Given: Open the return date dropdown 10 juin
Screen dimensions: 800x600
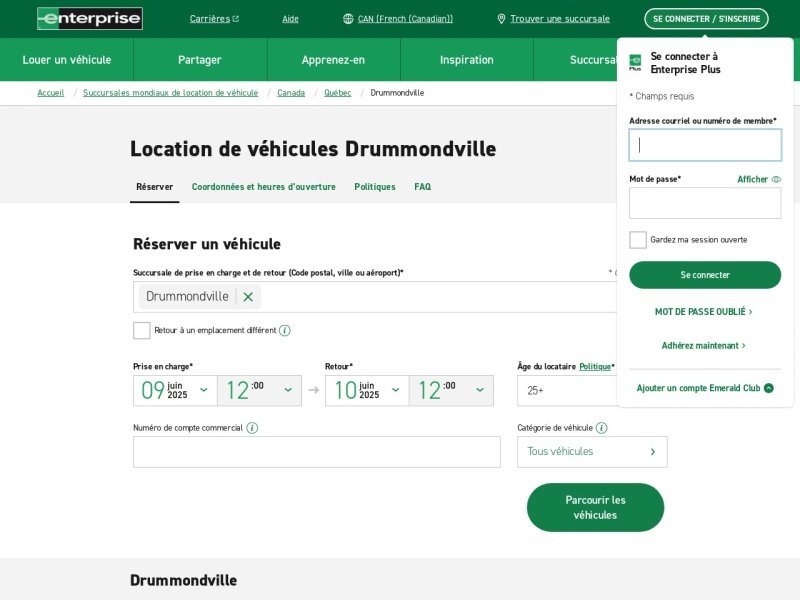Looking at the screenshot, I should pos(367,390).
